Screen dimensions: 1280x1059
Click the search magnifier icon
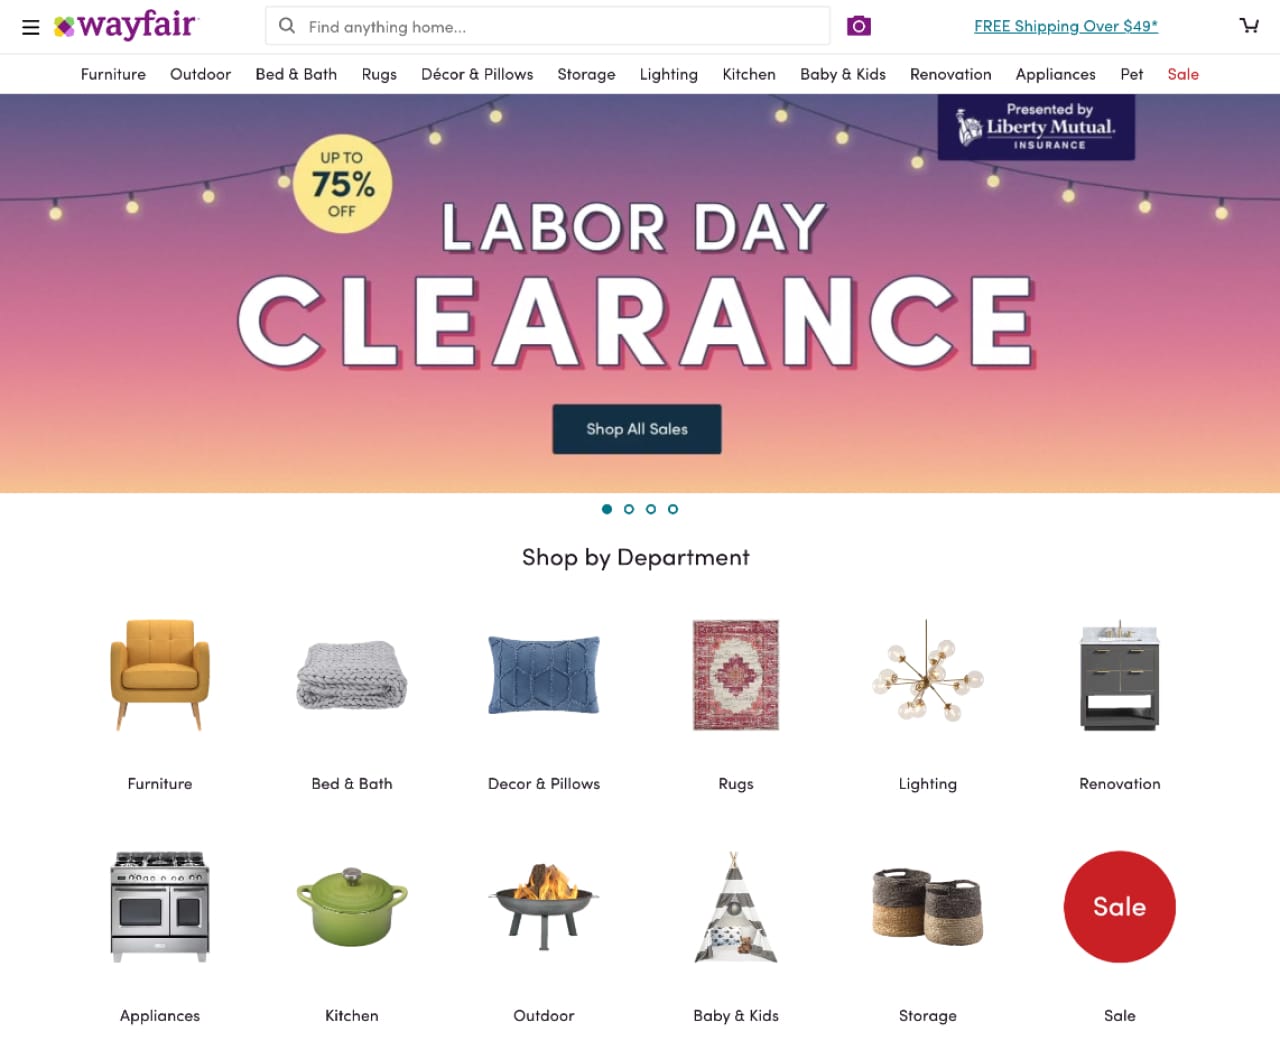[287, 26]
